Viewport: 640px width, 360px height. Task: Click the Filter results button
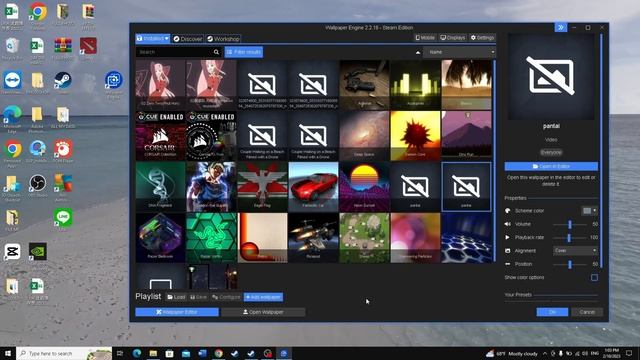coord(244,52)
